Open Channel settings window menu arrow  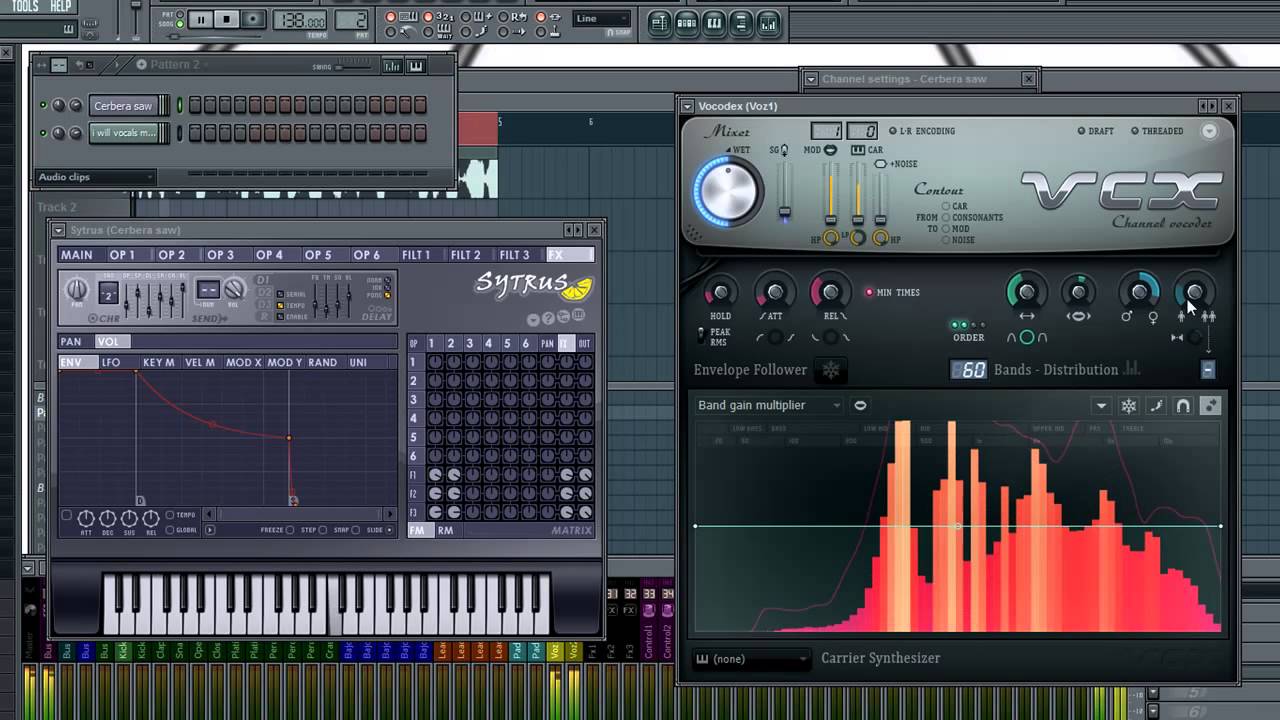point(811,79)
